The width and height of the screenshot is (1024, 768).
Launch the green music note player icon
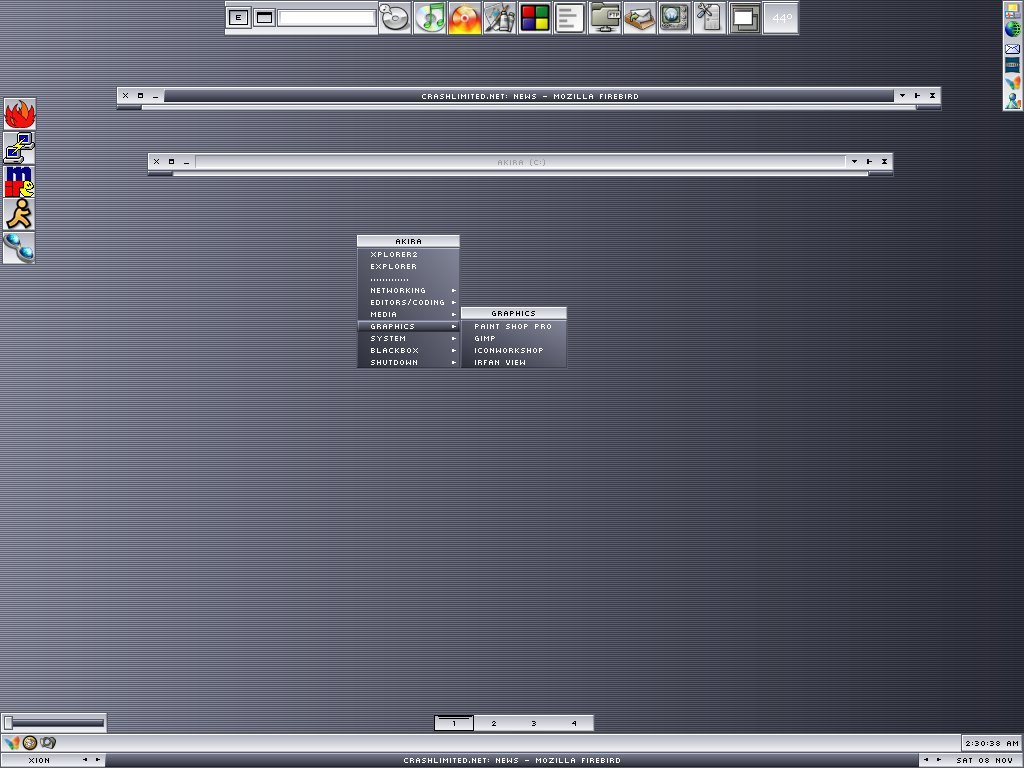pyautogui.click(x=430, y=18)
